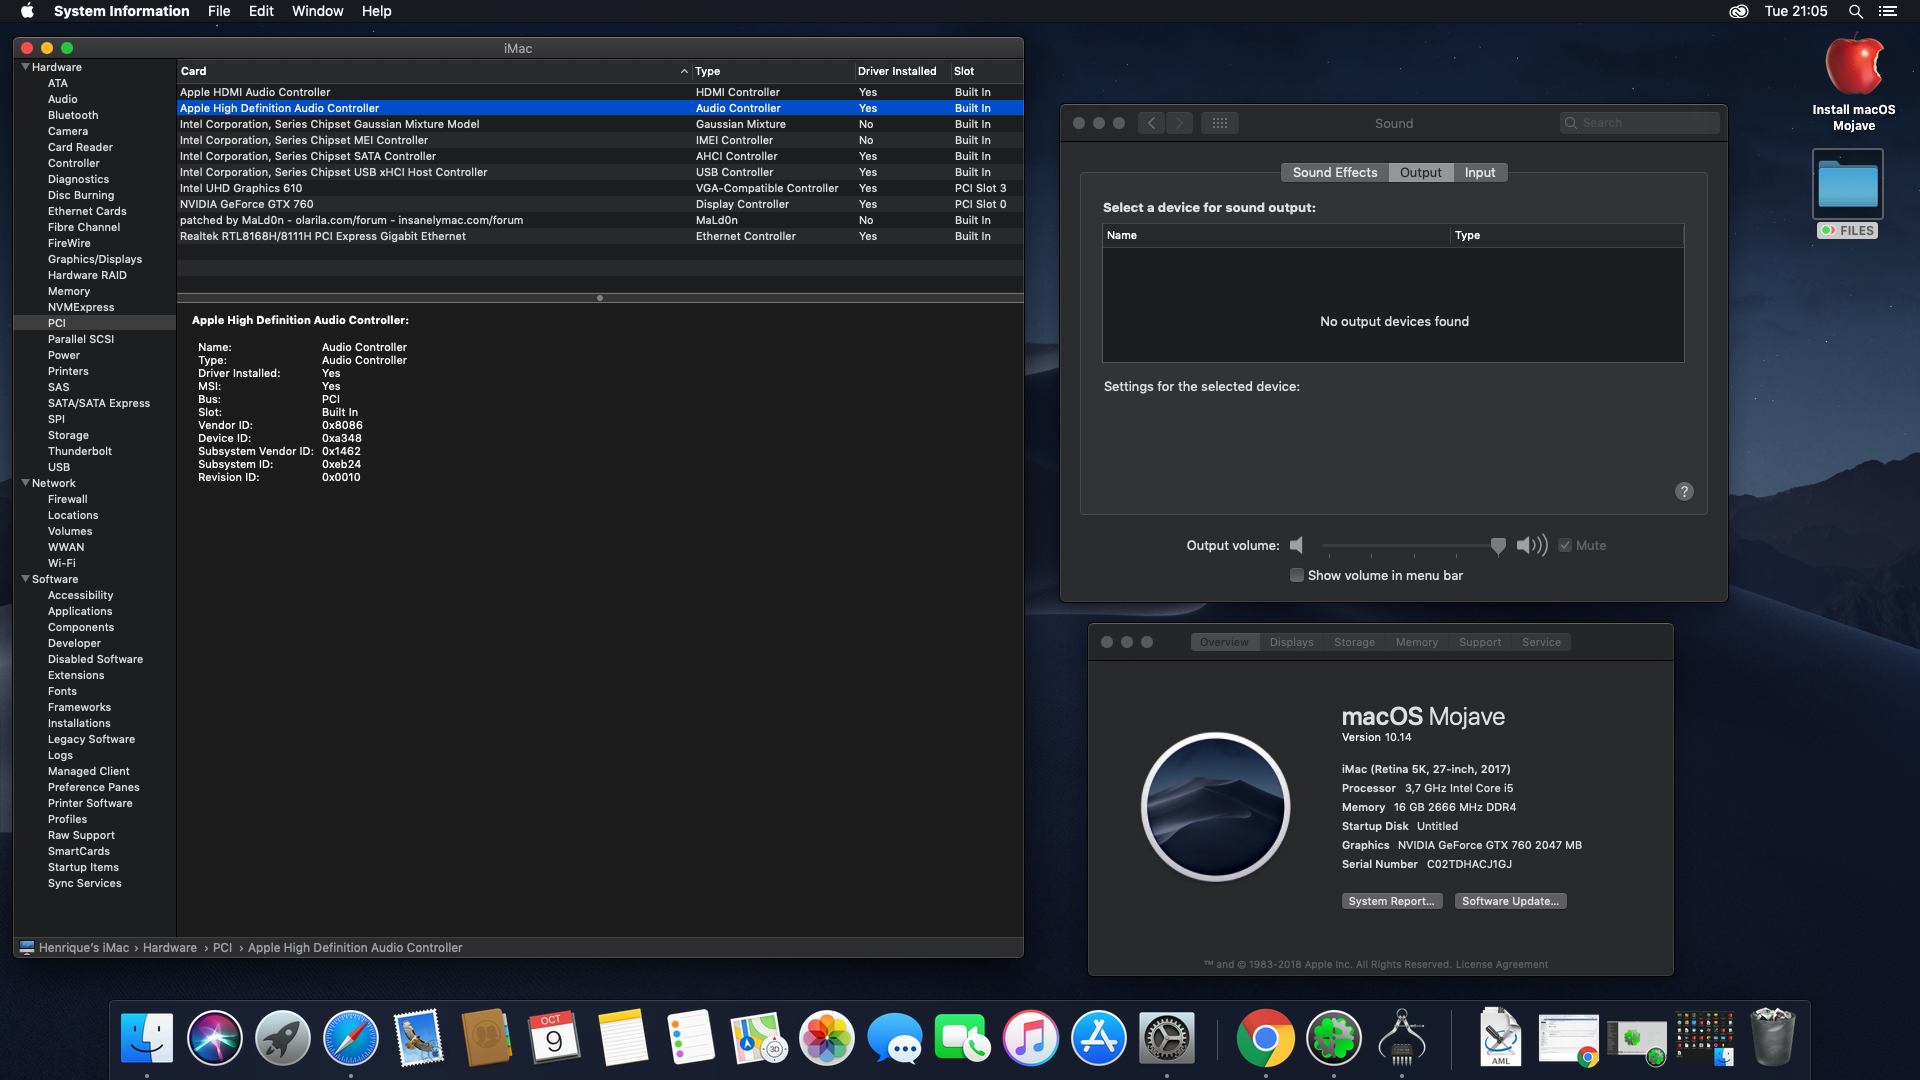Open System Preferences from the dock

(1167, 1038)
